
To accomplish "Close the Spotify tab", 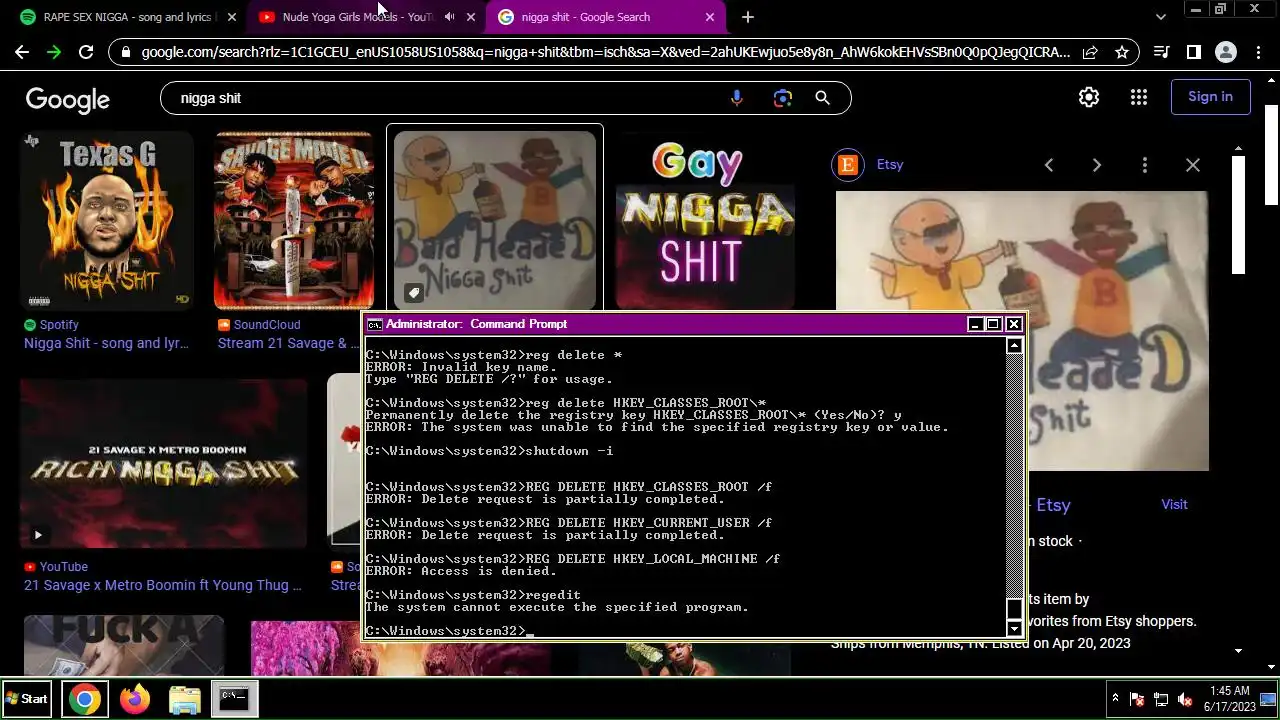I will [232, 17].
